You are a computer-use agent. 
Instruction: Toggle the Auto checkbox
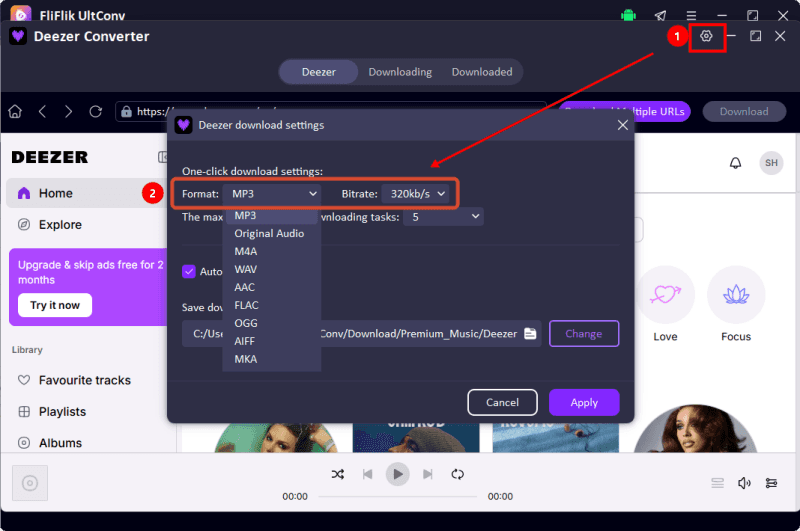pyautogui.click(x=189, y=271)
